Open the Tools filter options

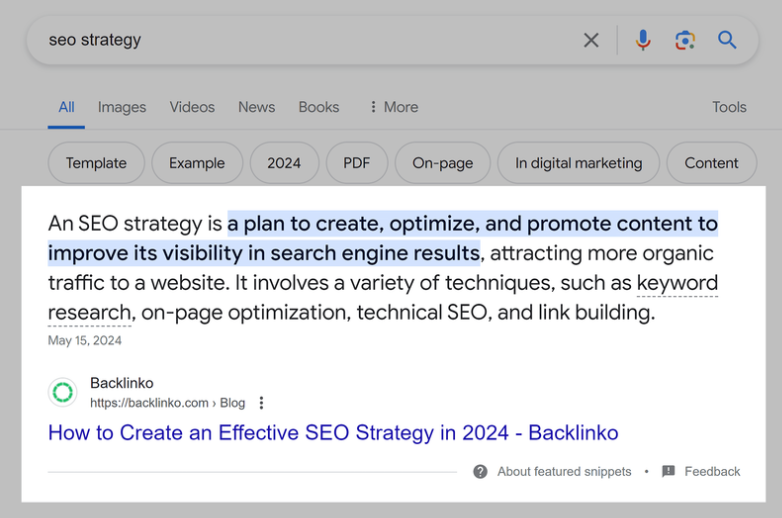point(729,107)
